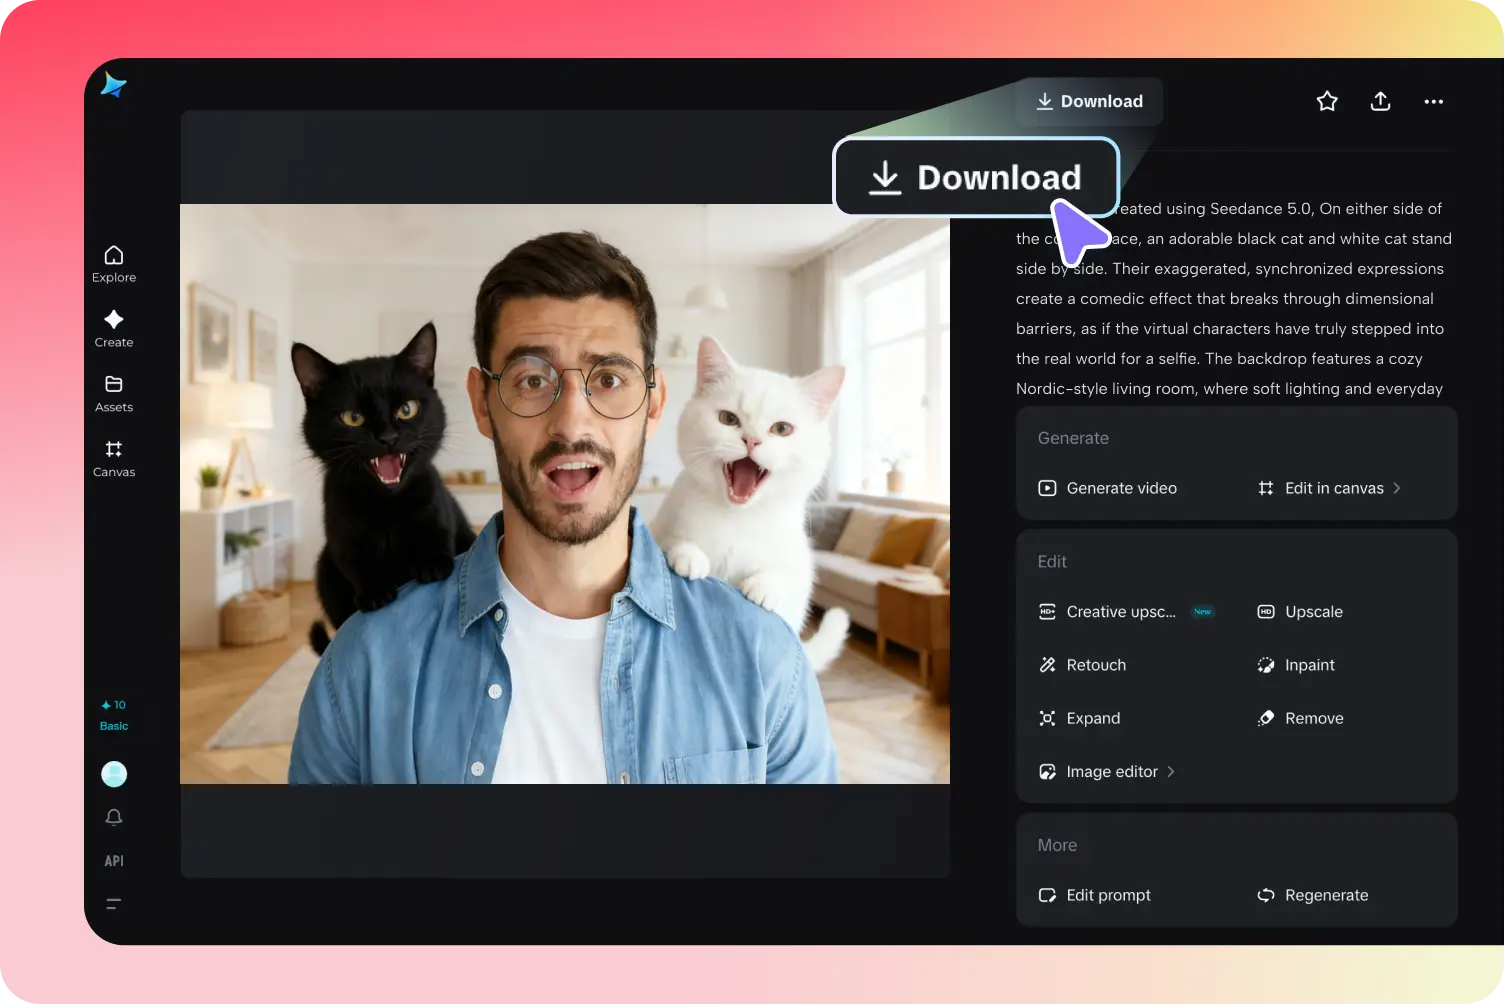Click the star favorite icon
The image size is (1506, 1004).
coord(1327,101)
